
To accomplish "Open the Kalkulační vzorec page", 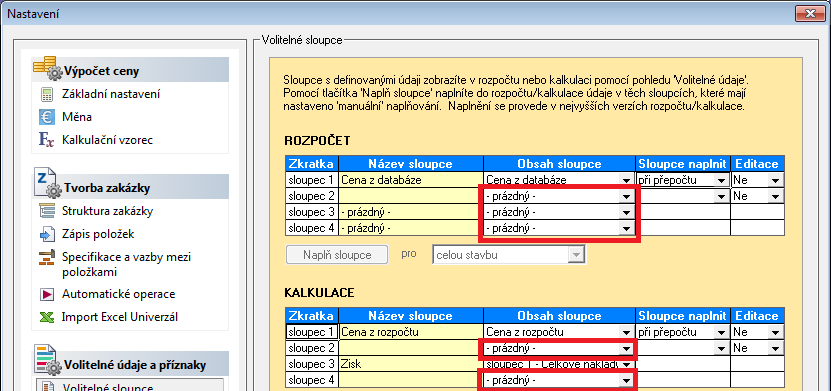I will point(108,140).
